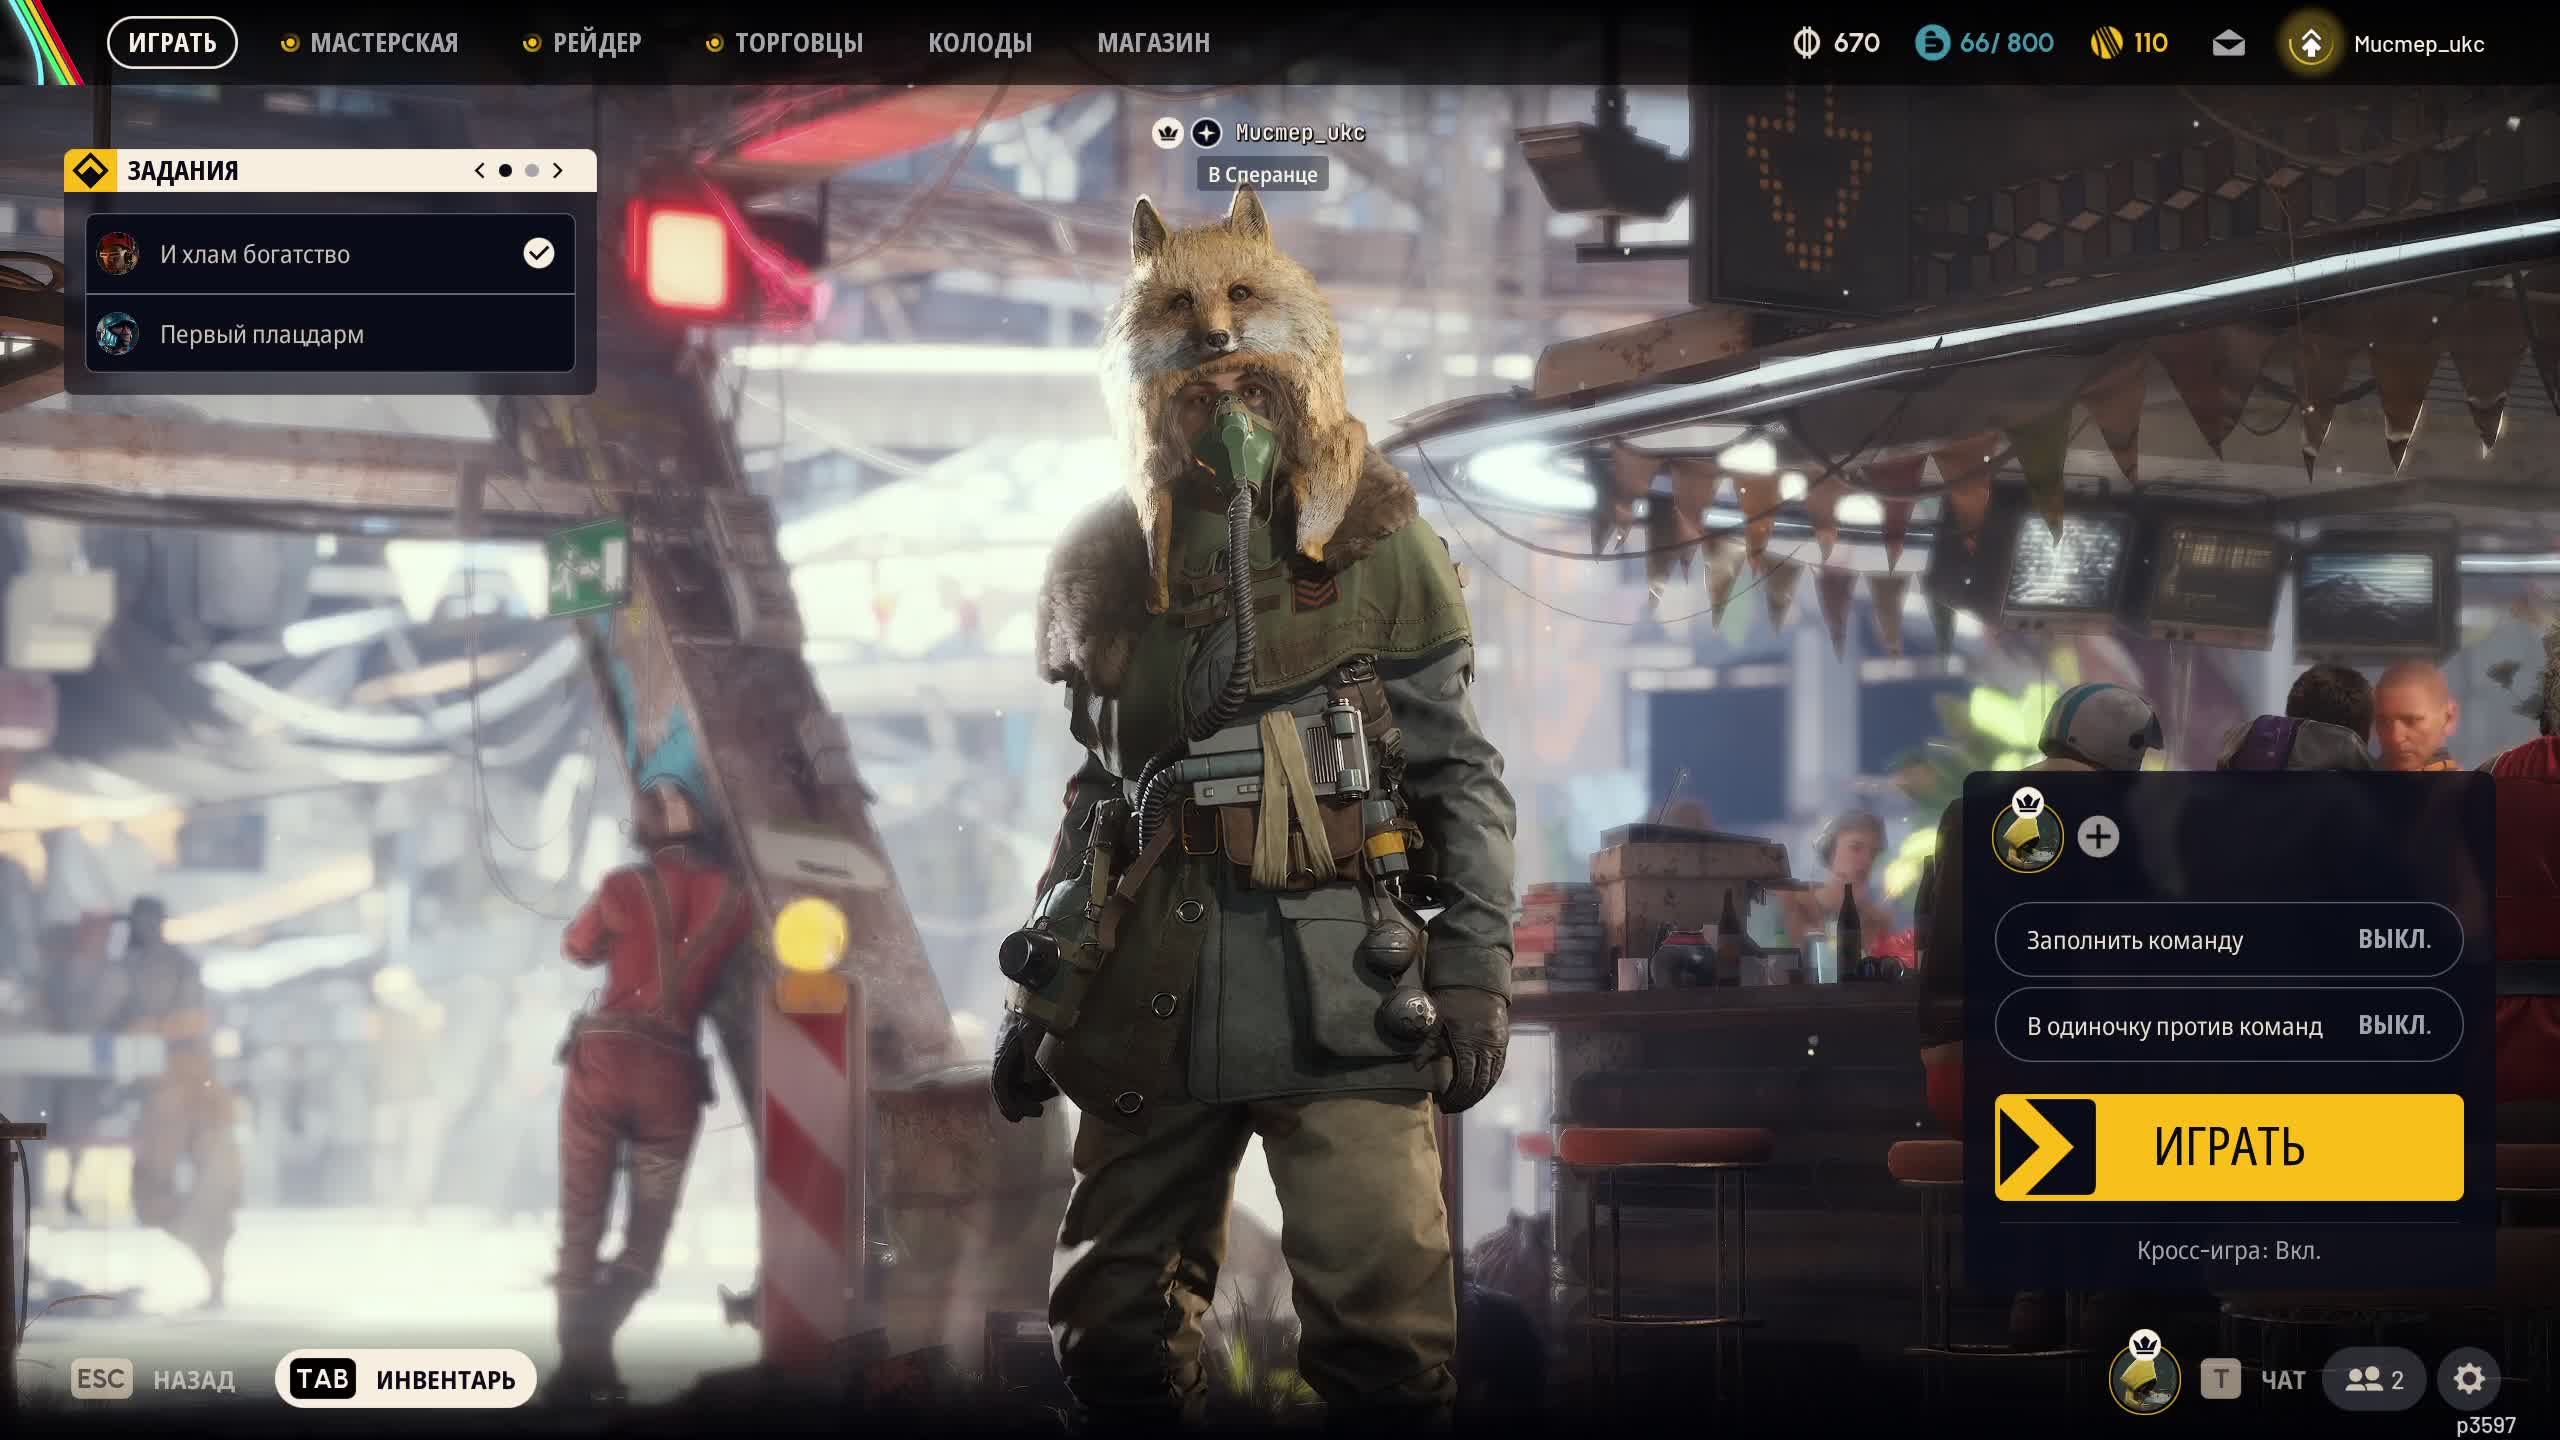Click the profile avatar next to Мистер_ukc
2560x1440 pixels.
[2310, 43]
